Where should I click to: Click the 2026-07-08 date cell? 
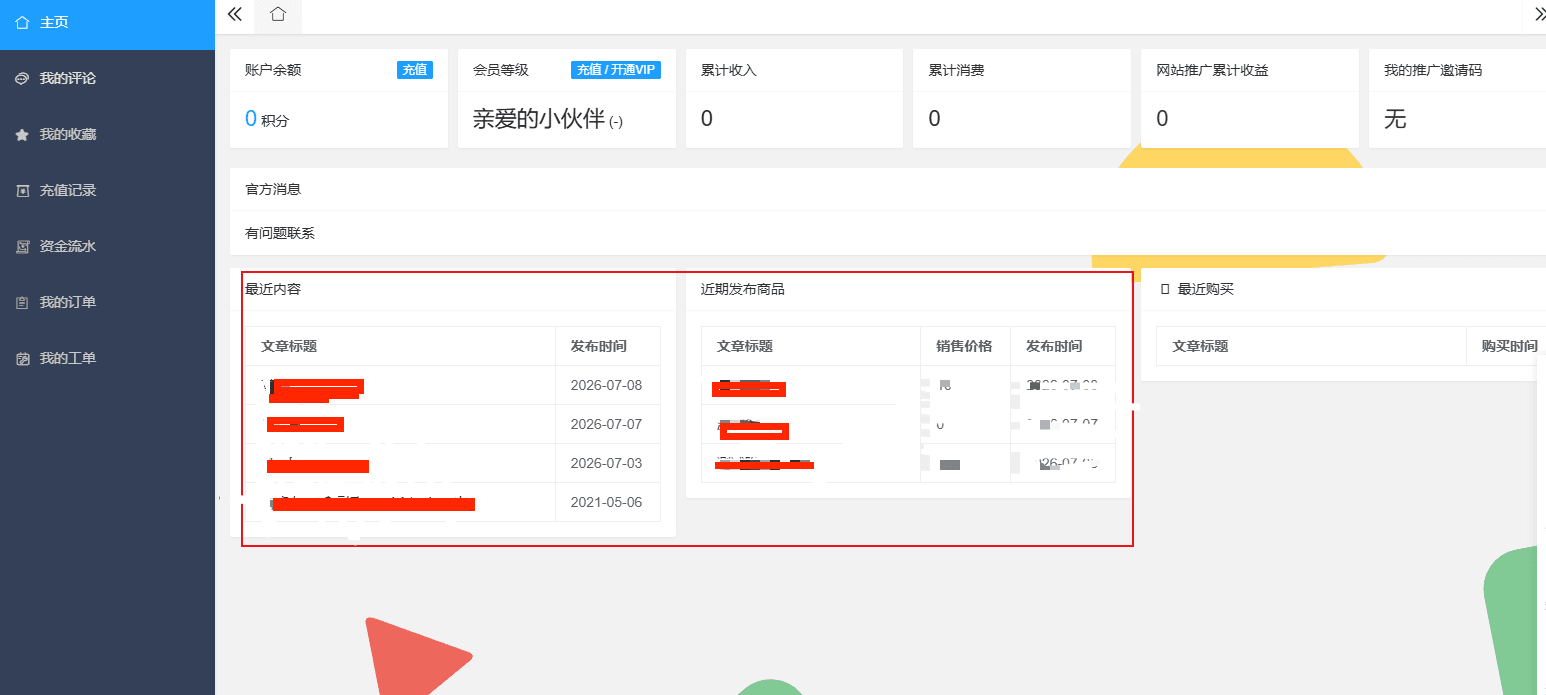coord(606,385)
